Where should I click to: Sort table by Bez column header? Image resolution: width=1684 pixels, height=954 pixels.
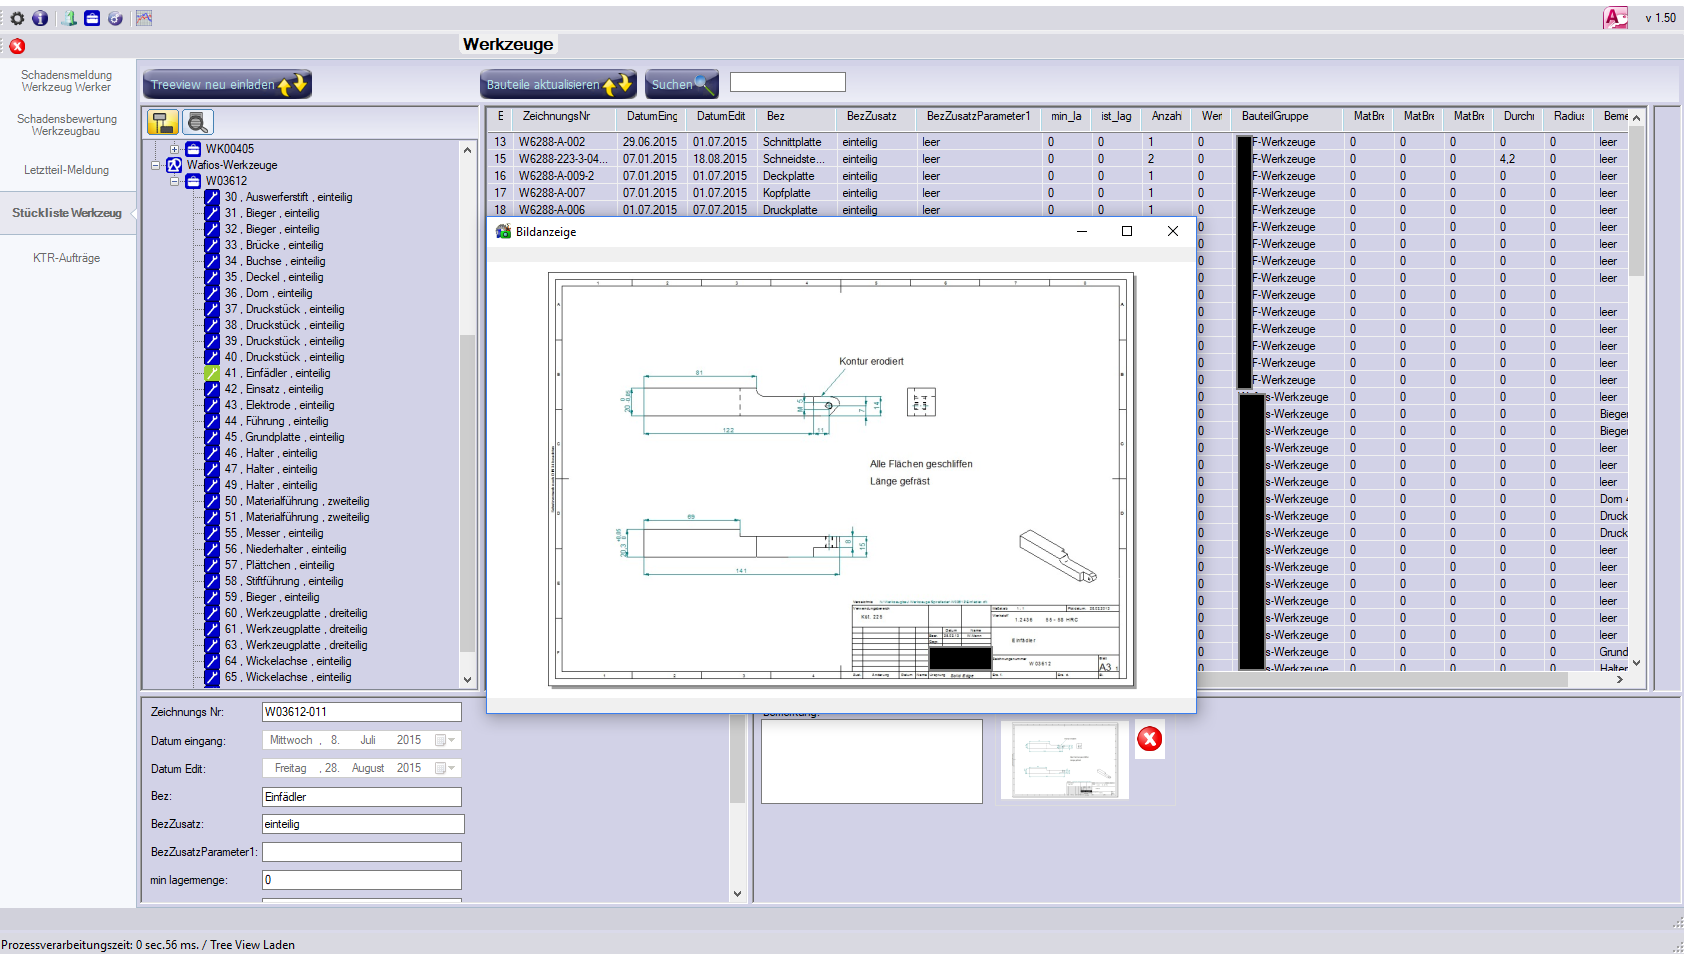797,117
